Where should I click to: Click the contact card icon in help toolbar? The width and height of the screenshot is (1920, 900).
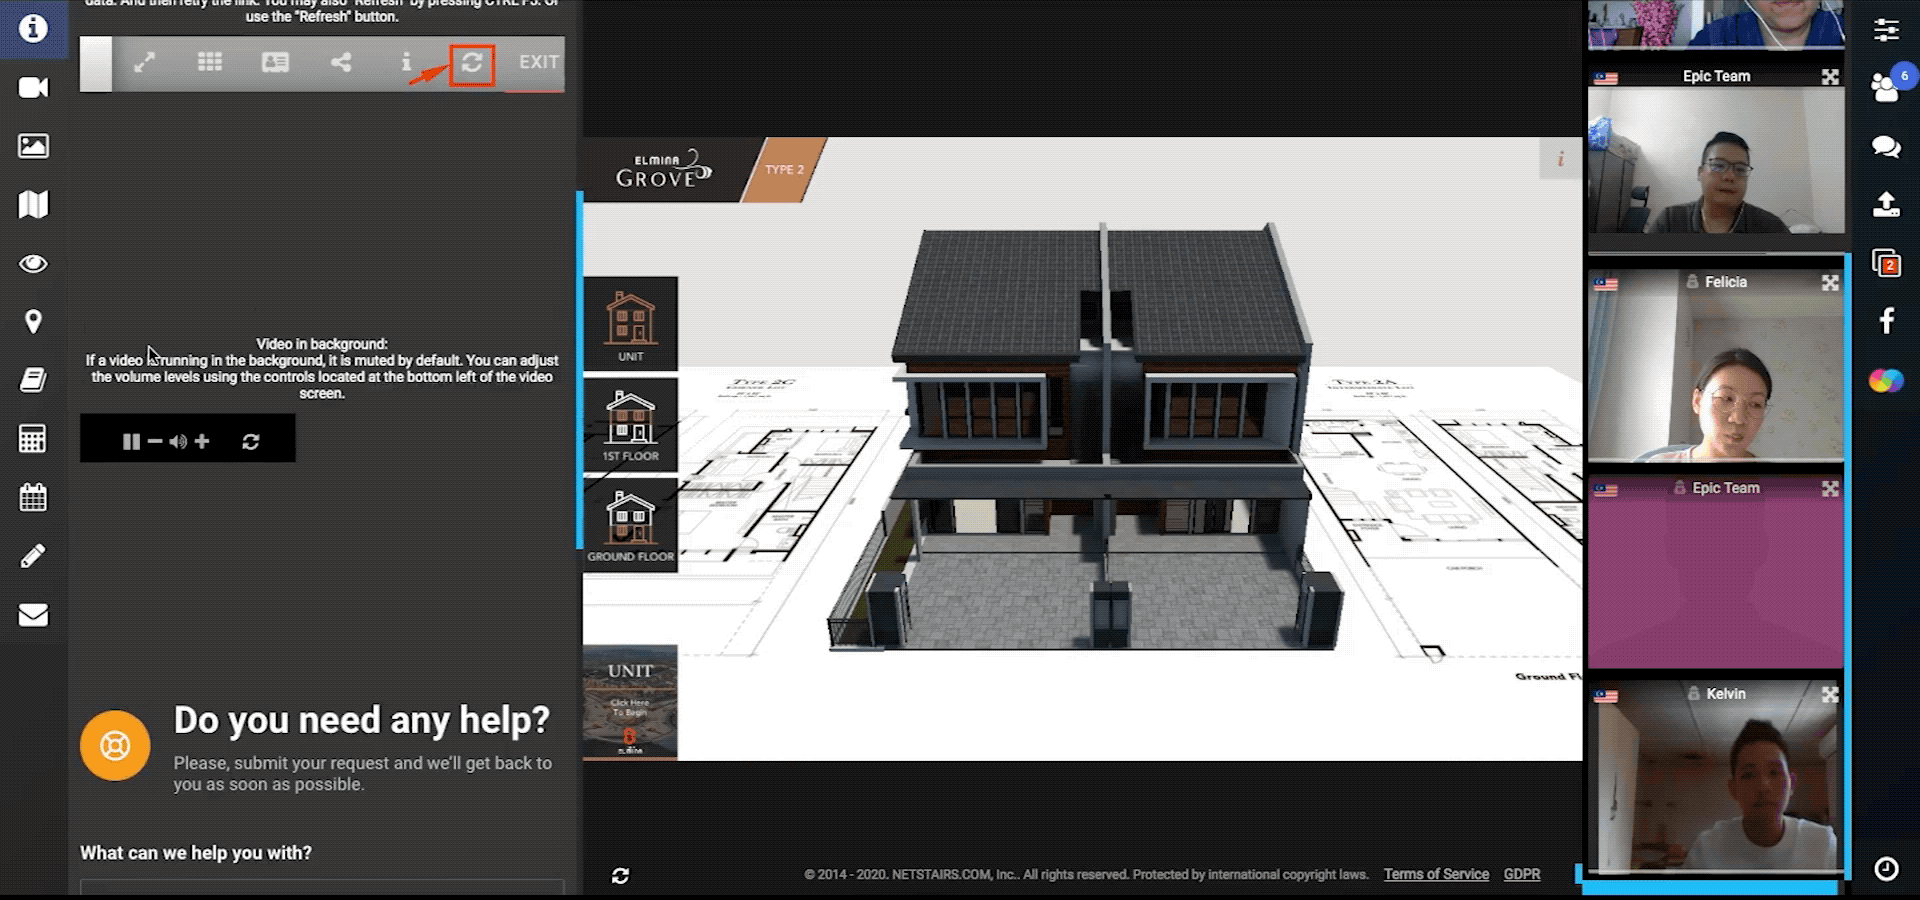275,62
